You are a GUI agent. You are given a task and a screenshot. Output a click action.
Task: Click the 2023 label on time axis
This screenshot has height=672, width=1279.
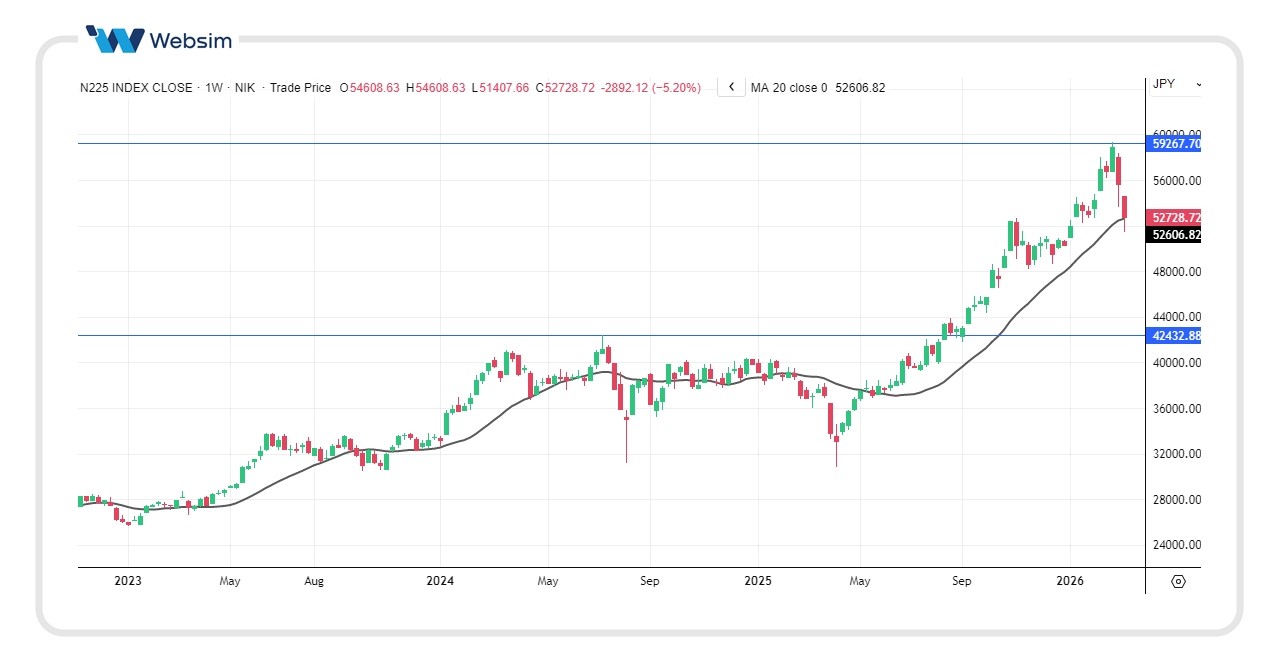click(x=128, y=581)
